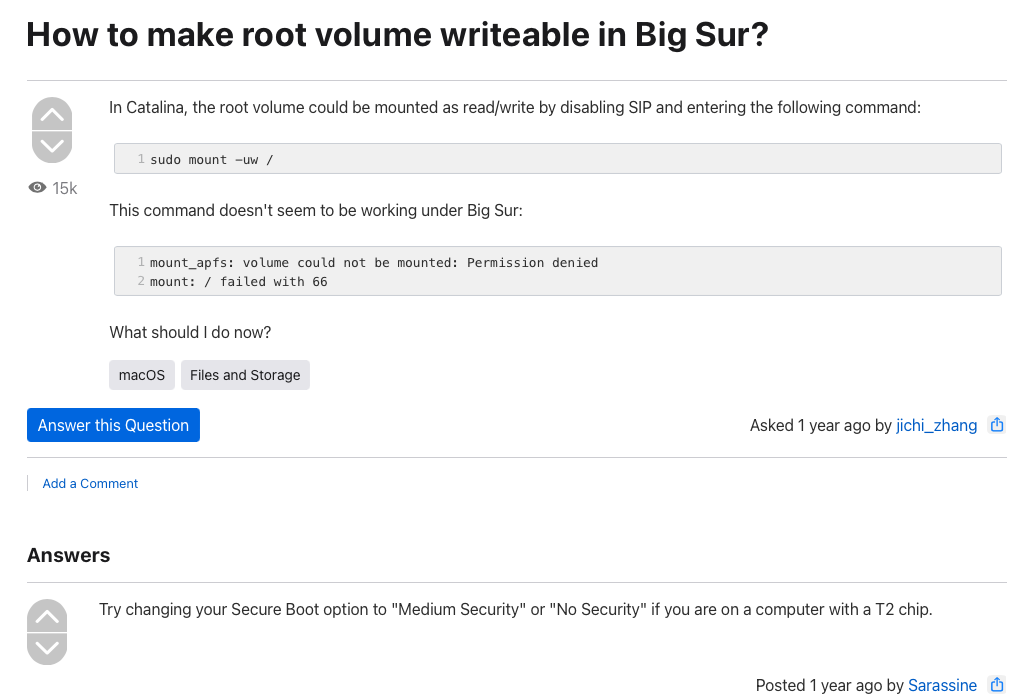
Task: Click the 15k view count
Action: coord(65,188)
